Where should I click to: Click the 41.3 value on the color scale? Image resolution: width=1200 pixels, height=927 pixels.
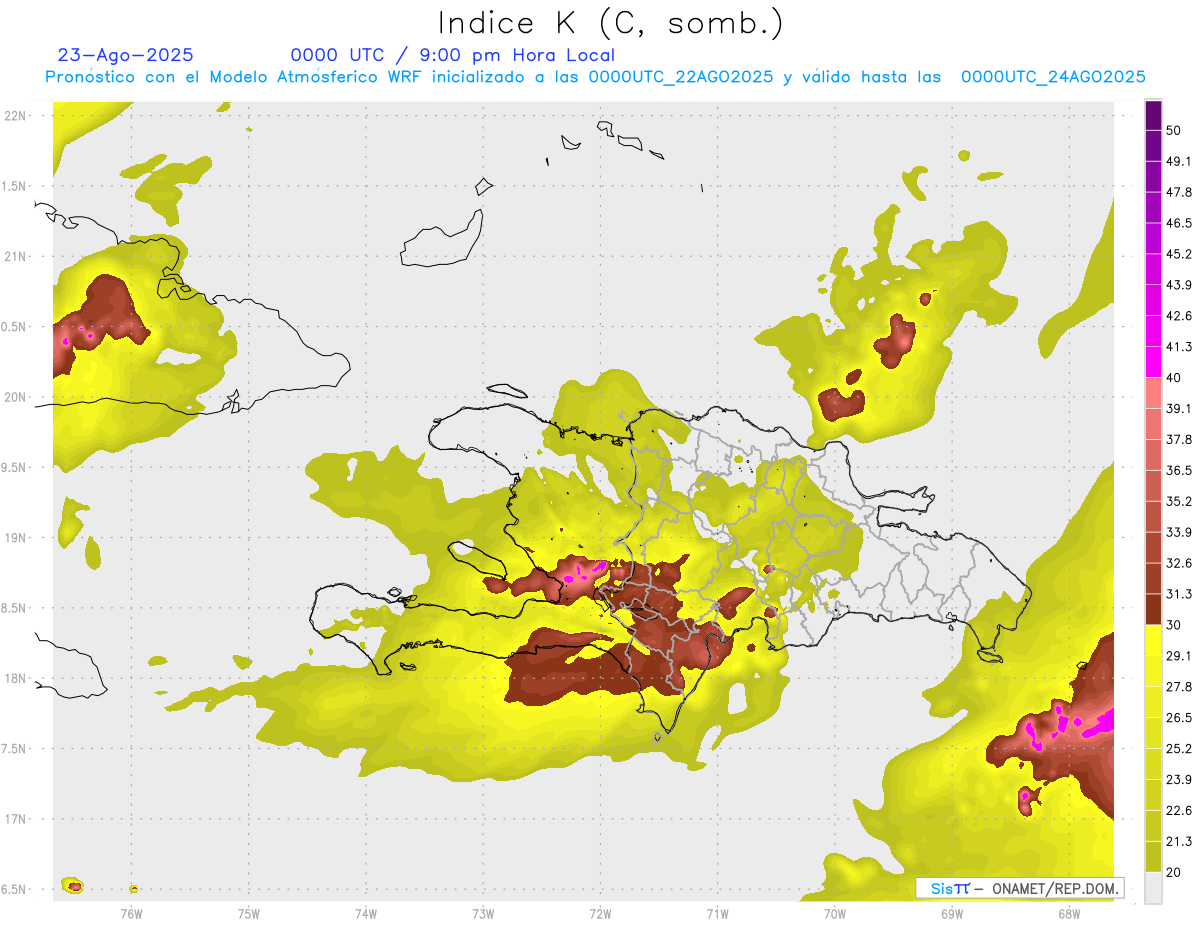(x=1178, y=347)
